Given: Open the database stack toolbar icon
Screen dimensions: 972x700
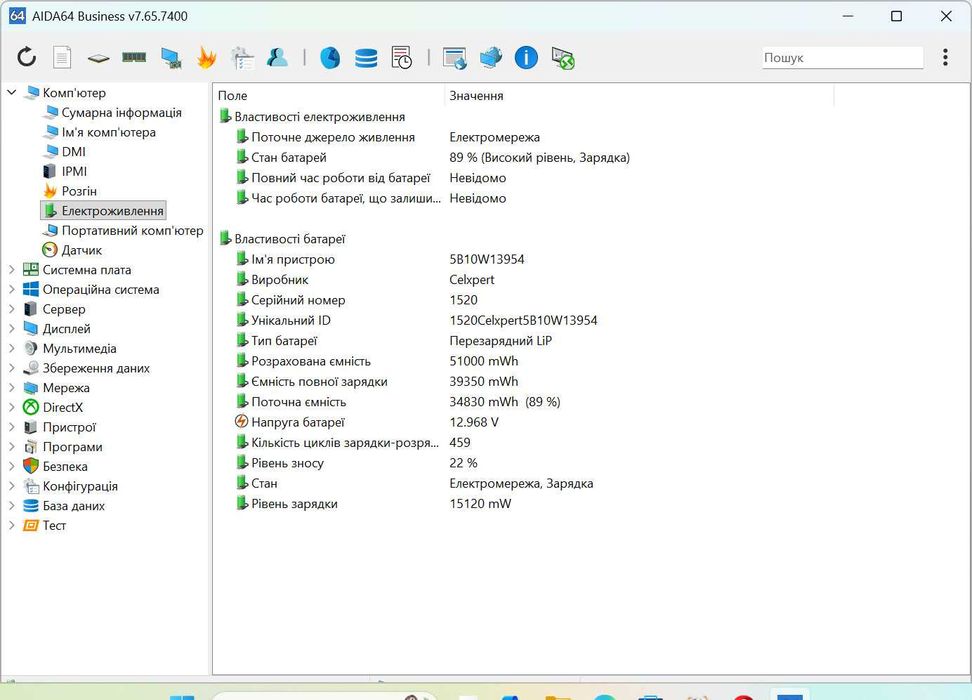Looking at the screenshot, I should point(366,58).
